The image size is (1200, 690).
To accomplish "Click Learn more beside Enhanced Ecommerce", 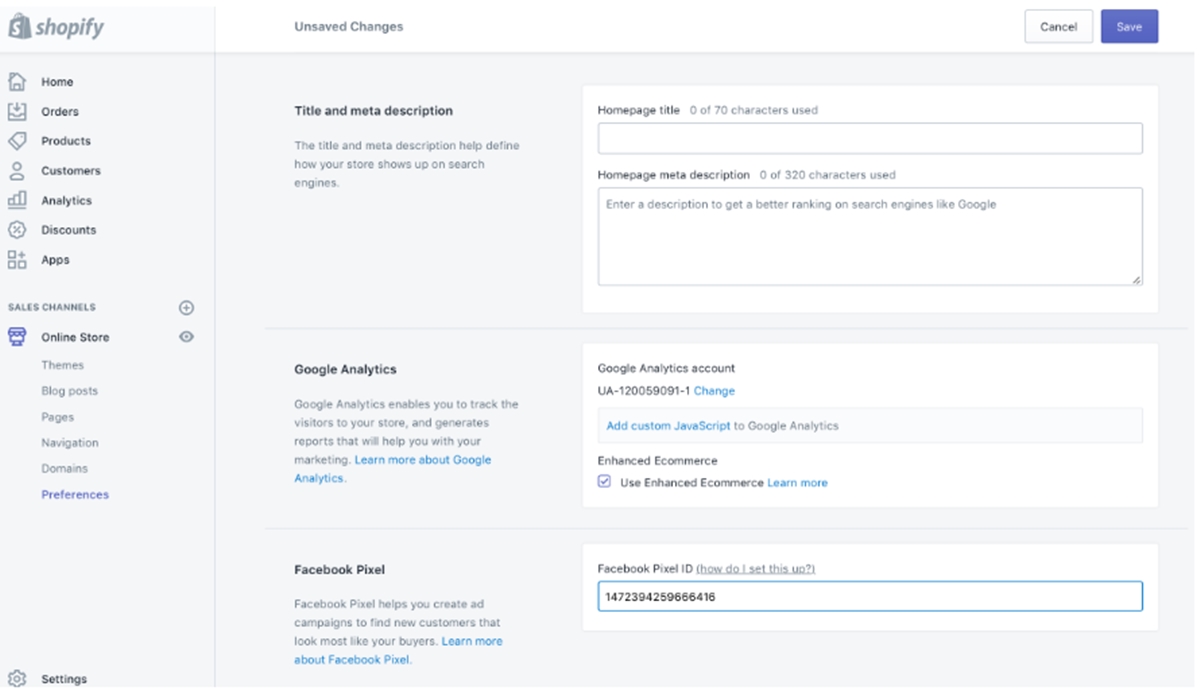I will click(x=797, y=482).
